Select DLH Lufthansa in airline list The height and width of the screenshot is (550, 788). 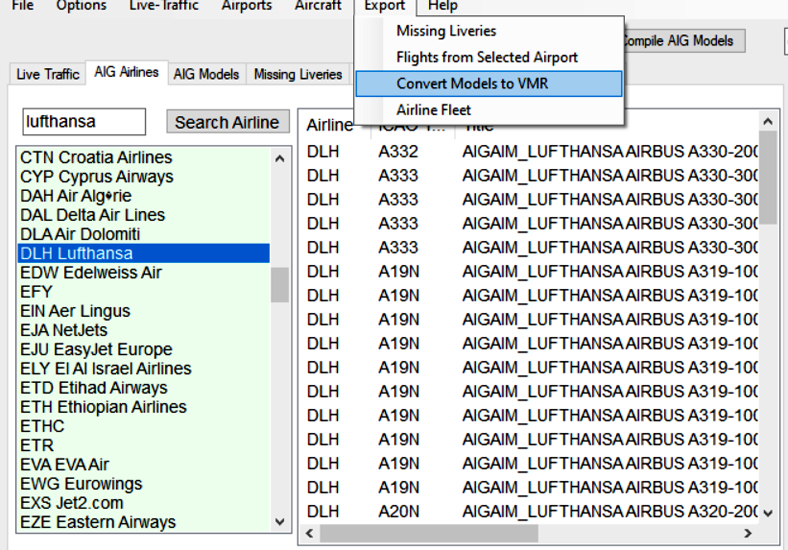(x=144, y=253)
